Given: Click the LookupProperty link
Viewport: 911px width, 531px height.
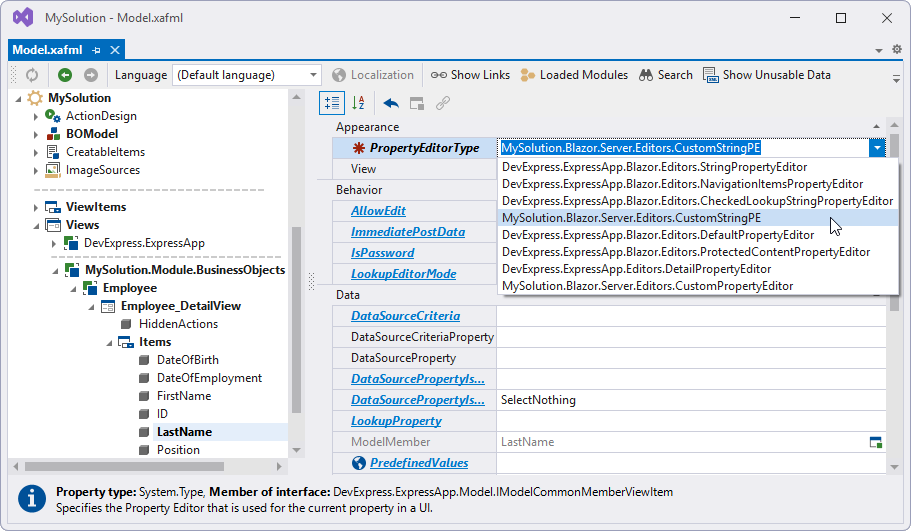Looking at the screenshot, I should point(396,421).
